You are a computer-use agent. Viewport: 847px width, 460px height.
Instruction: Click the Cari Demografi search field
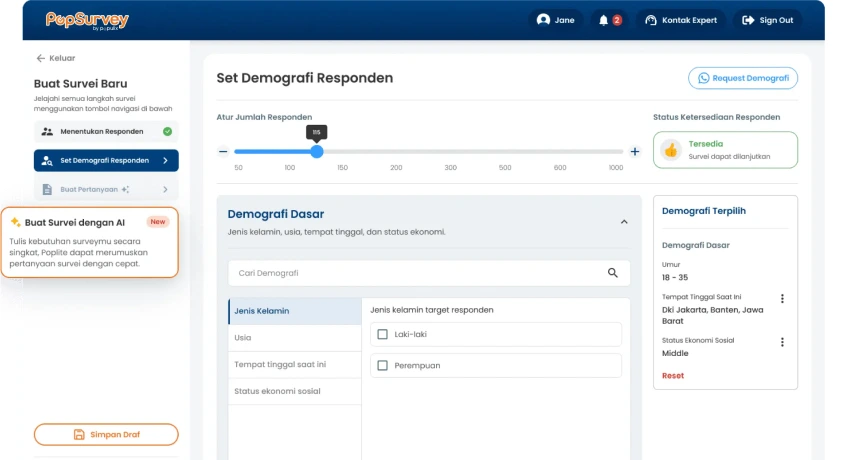(x=415, y=273)
